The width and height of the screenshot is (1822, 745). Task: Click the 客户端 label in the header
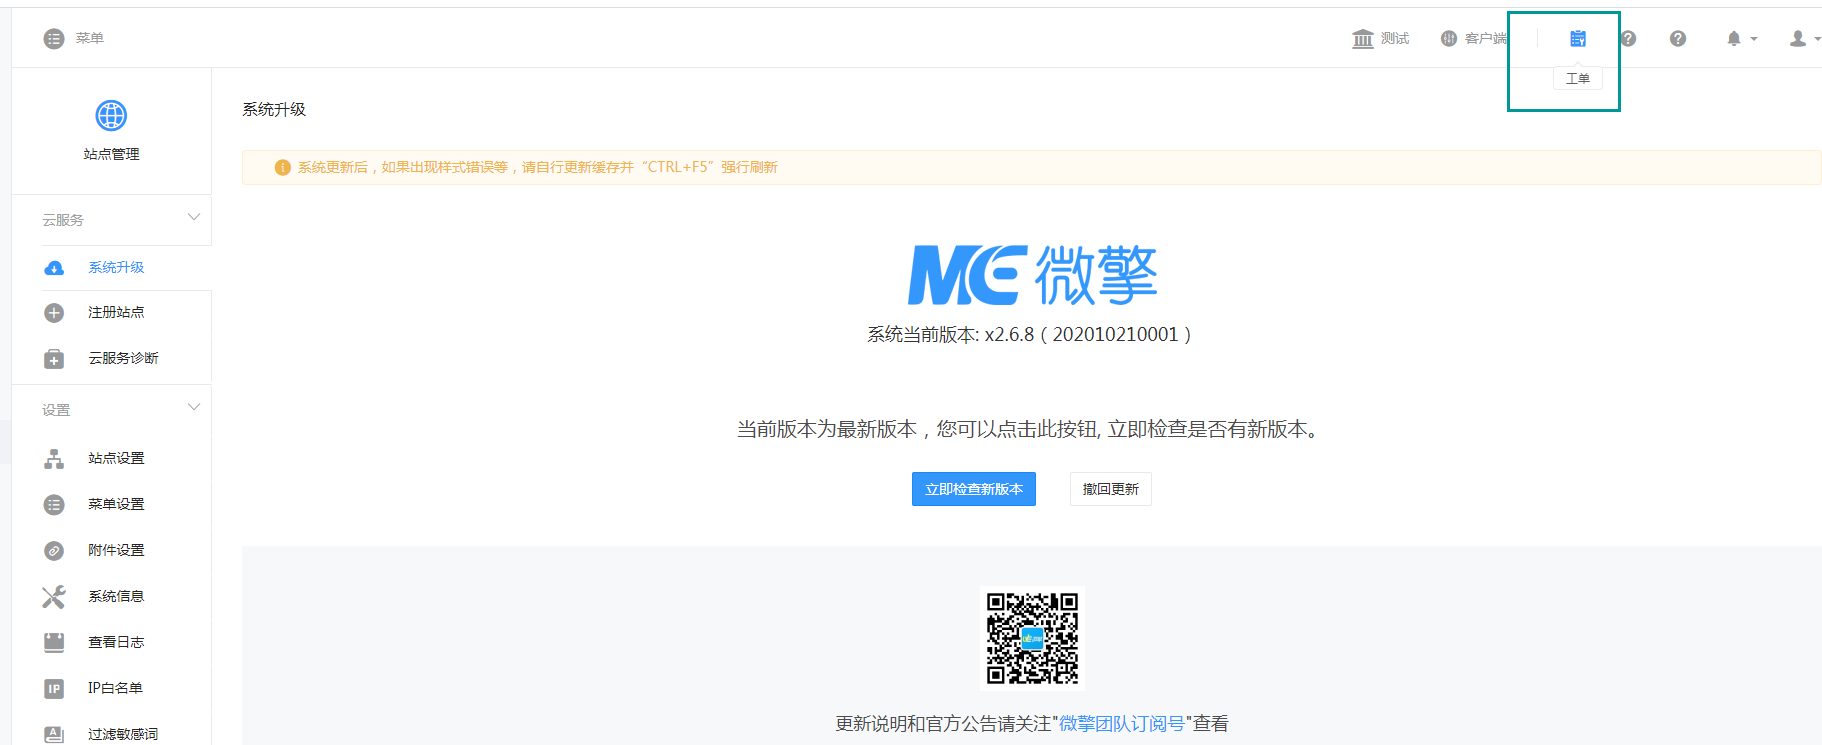click(1486, 38)
